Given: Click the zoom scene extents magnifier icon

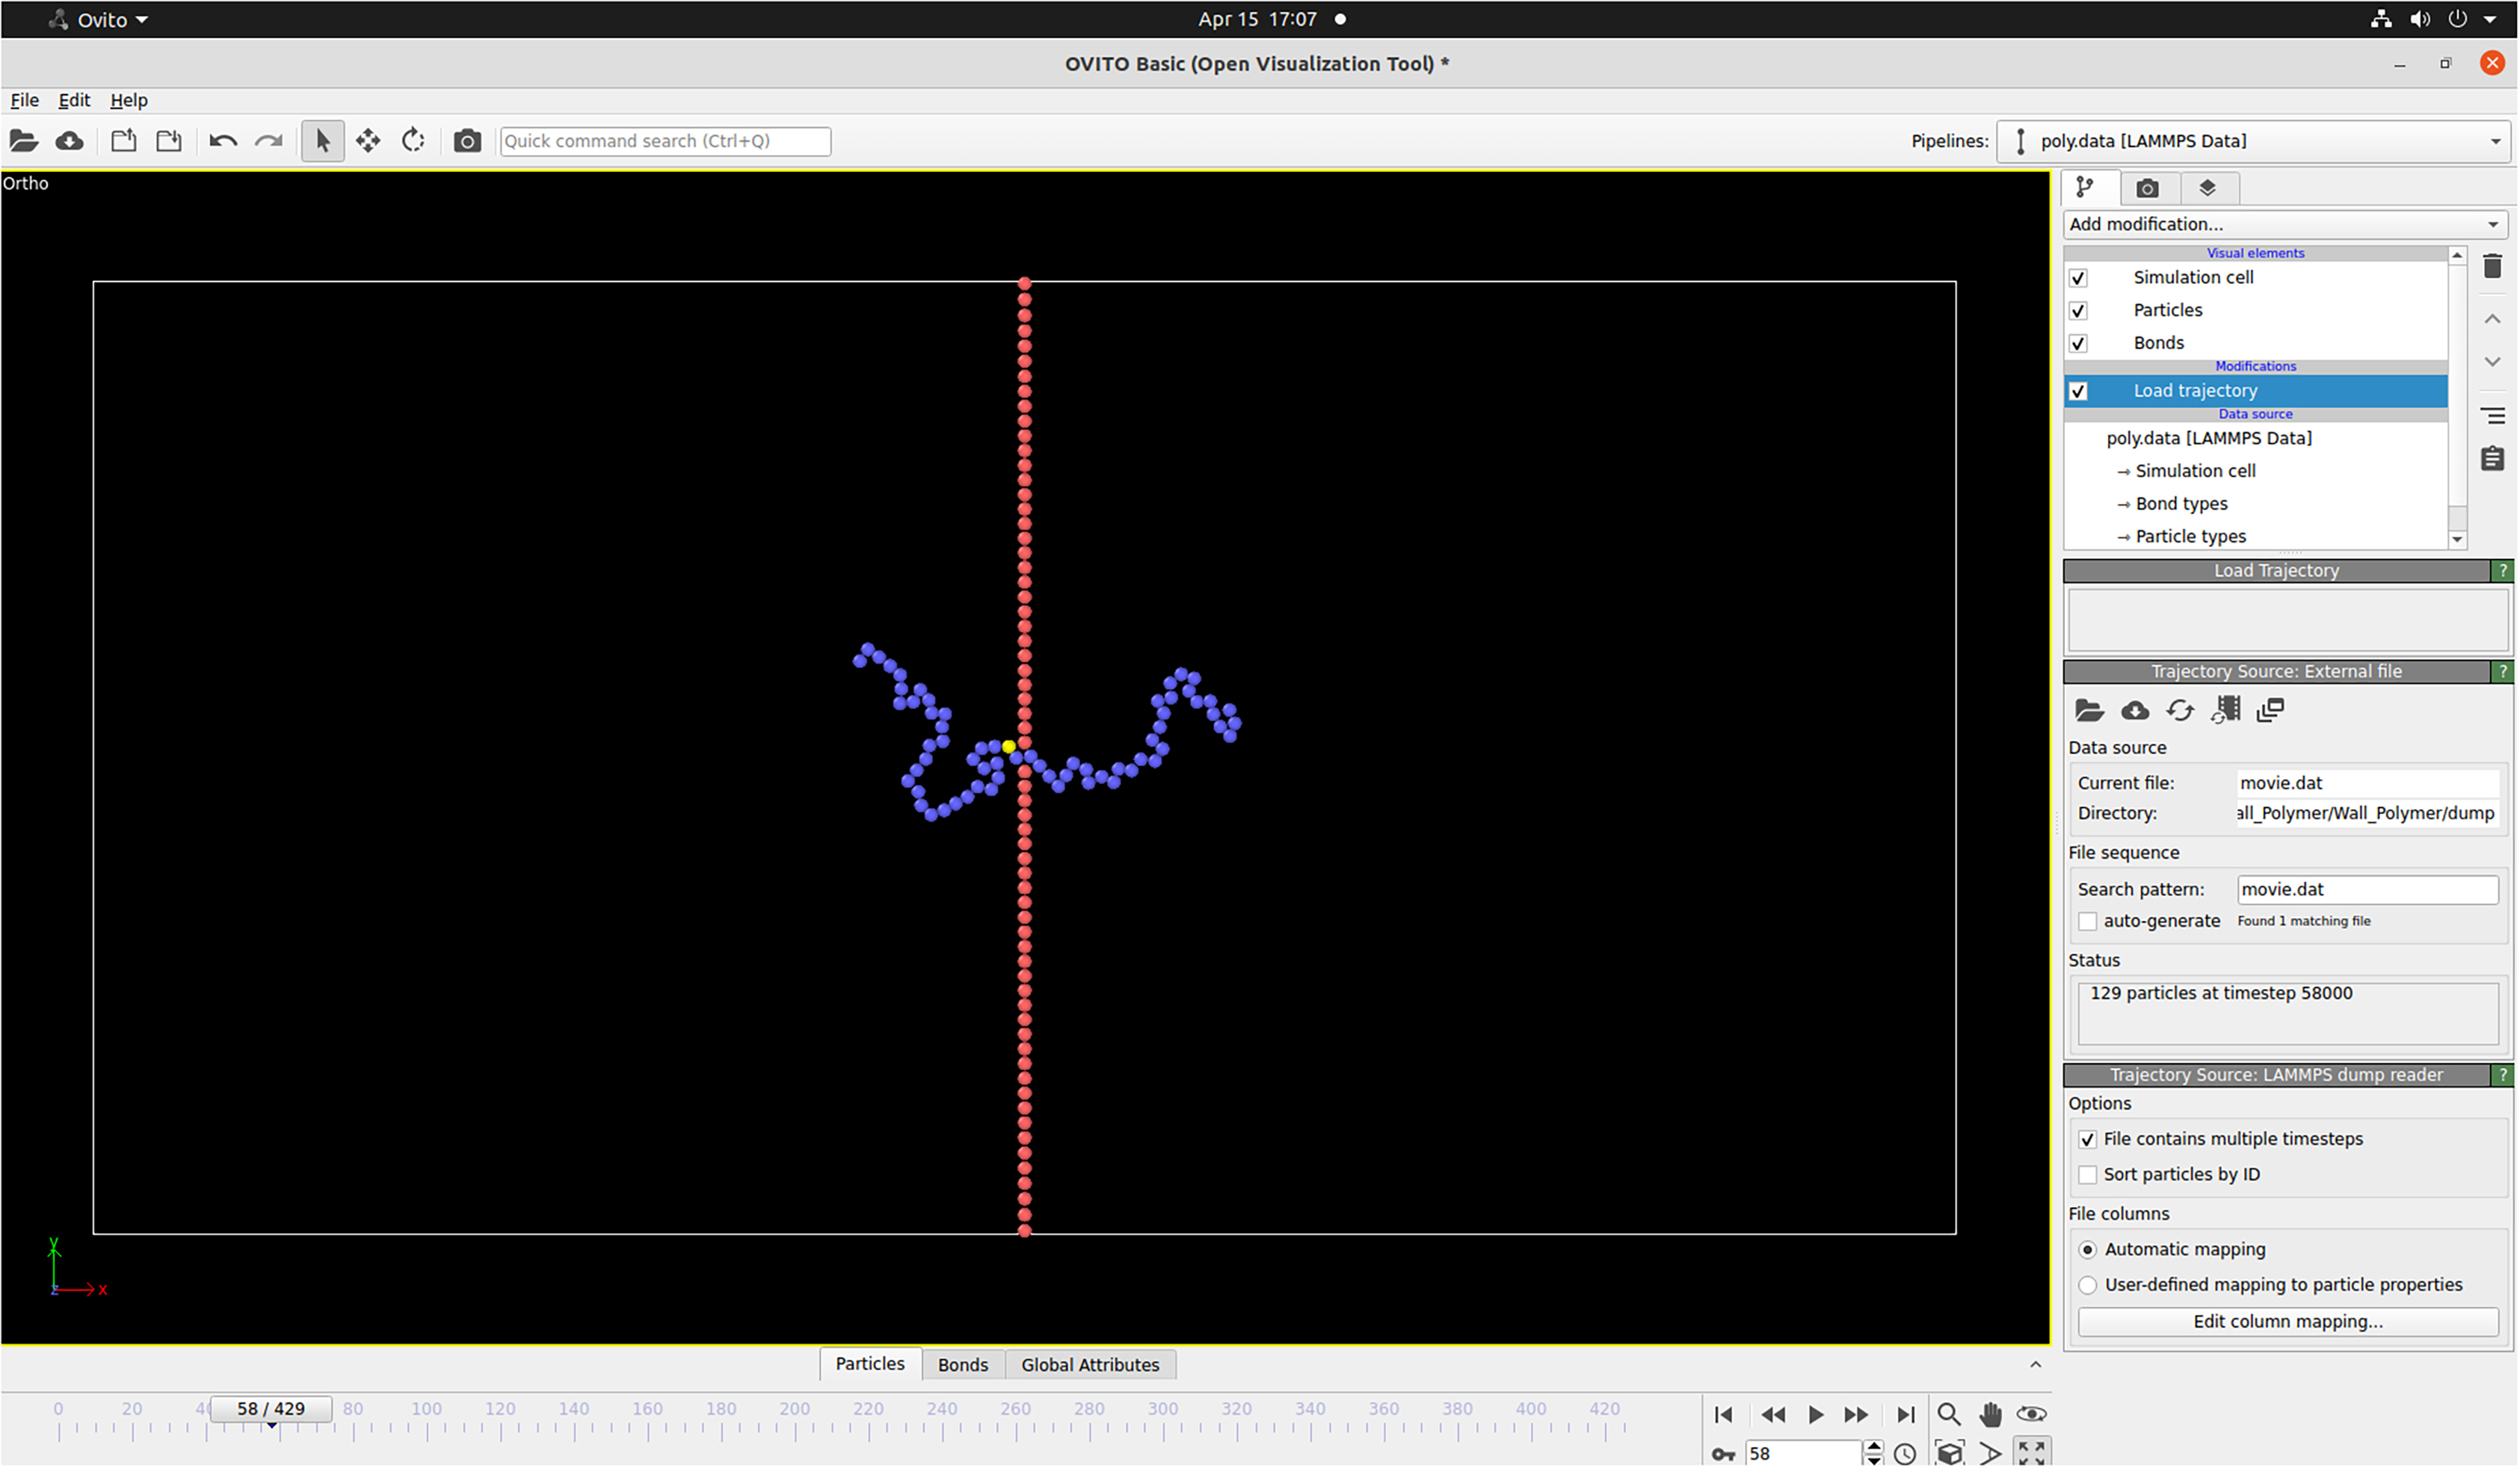Looking at the screenshot, I should tap(1949, 1415).
